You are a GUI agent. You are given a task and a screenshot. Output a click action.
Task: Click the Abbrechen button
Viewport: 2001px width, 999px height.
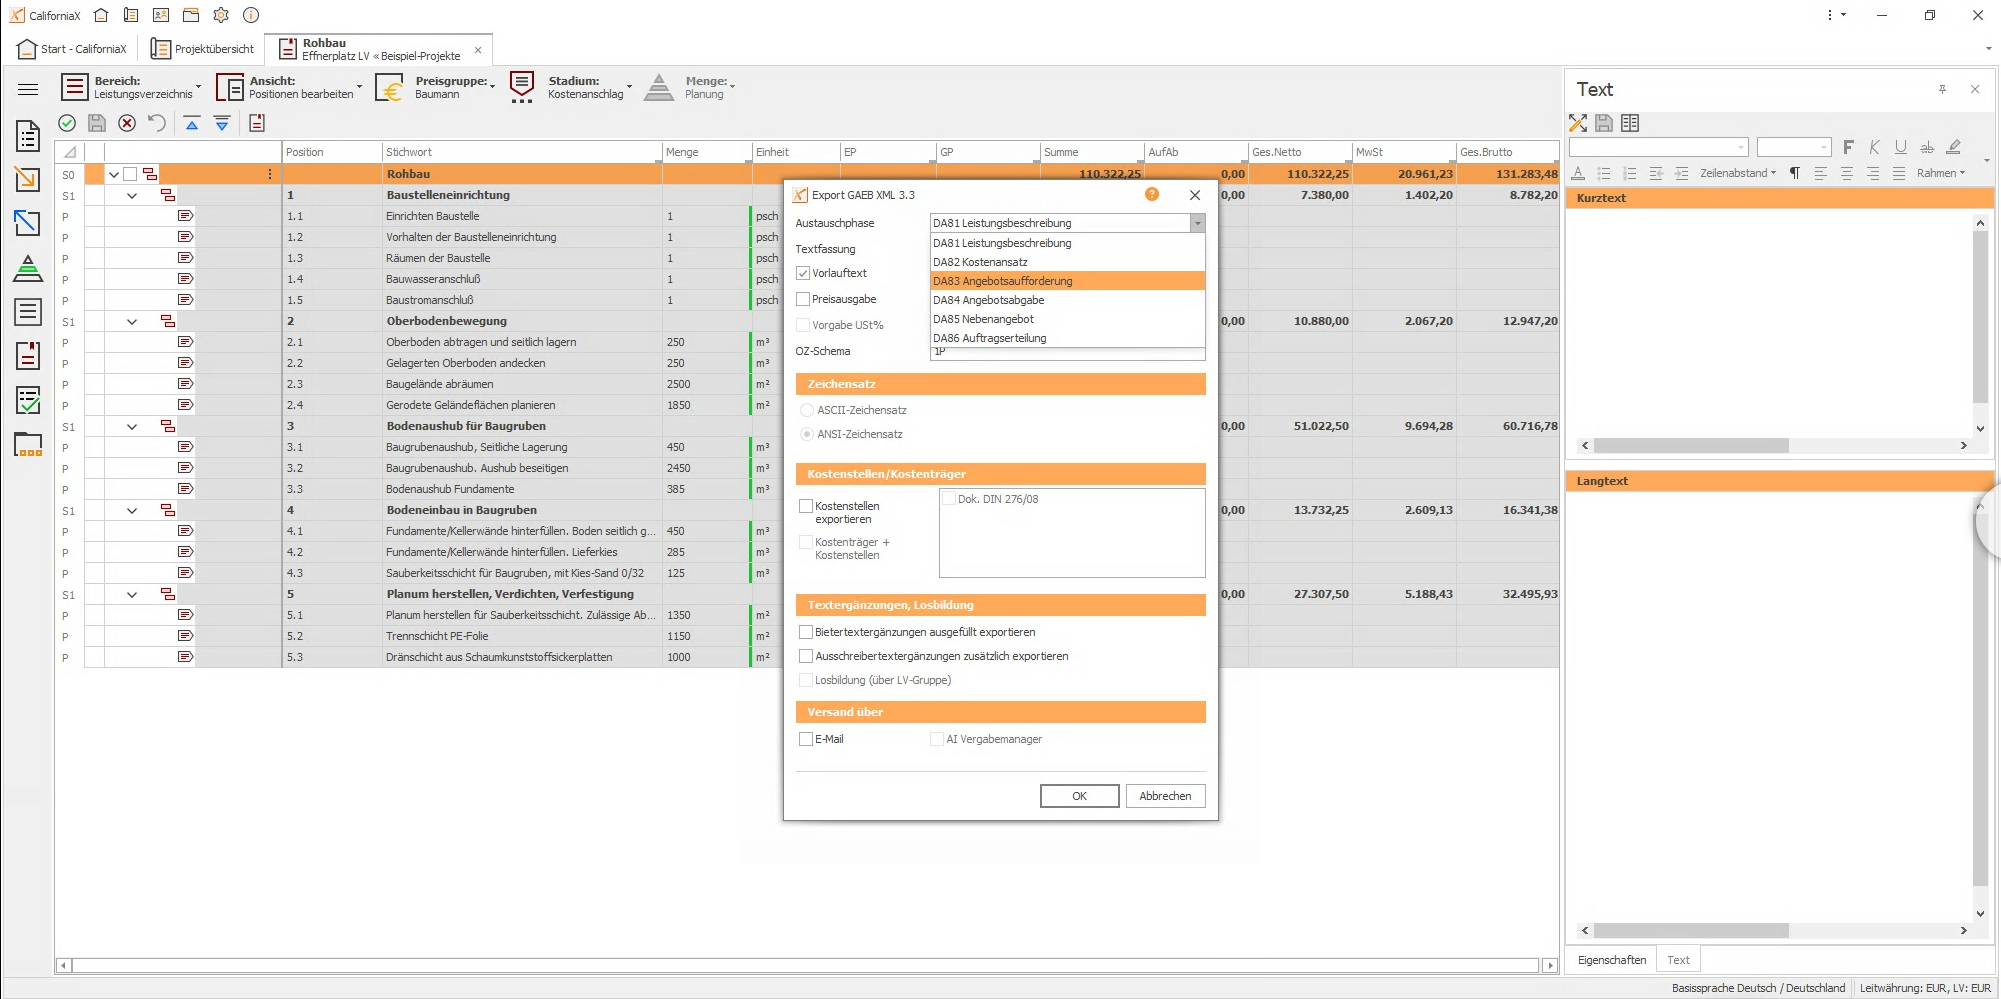click(1165, 796)
